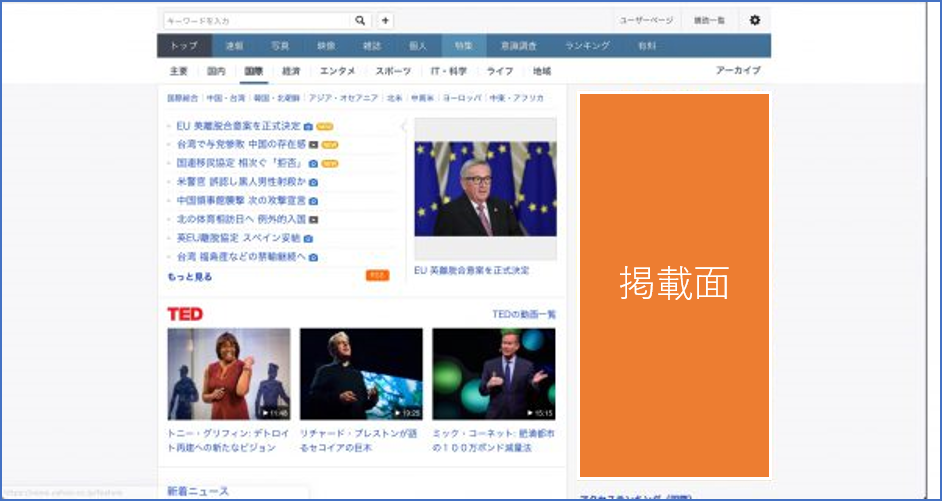The width and height of the screenshot is (942, 501).
Task: Click camera icon beside 米警官 headline
Action: point(313,182)
